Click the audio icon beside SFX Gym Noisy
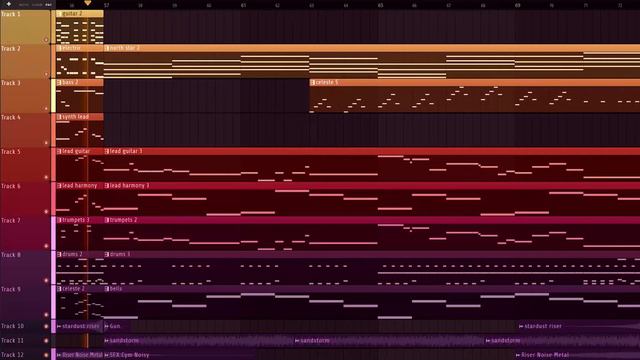 tap(107, 355)
